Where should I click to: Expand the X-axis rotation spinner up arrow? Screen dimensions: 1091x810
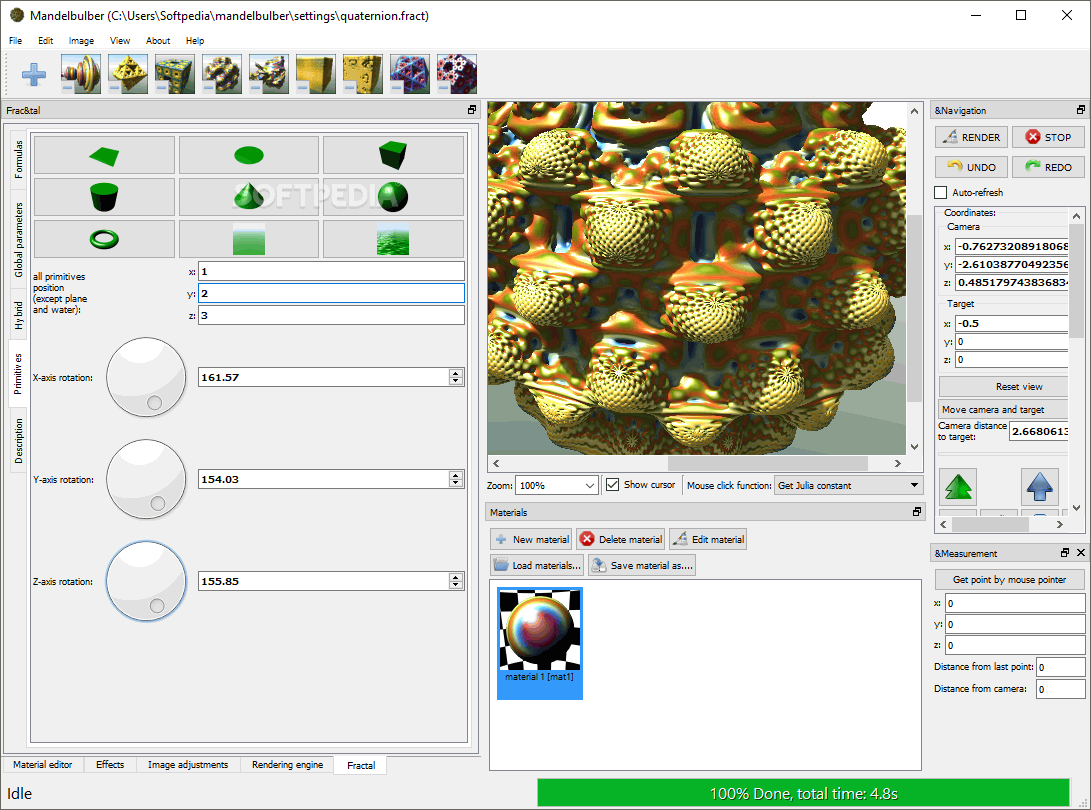(456, 372)
